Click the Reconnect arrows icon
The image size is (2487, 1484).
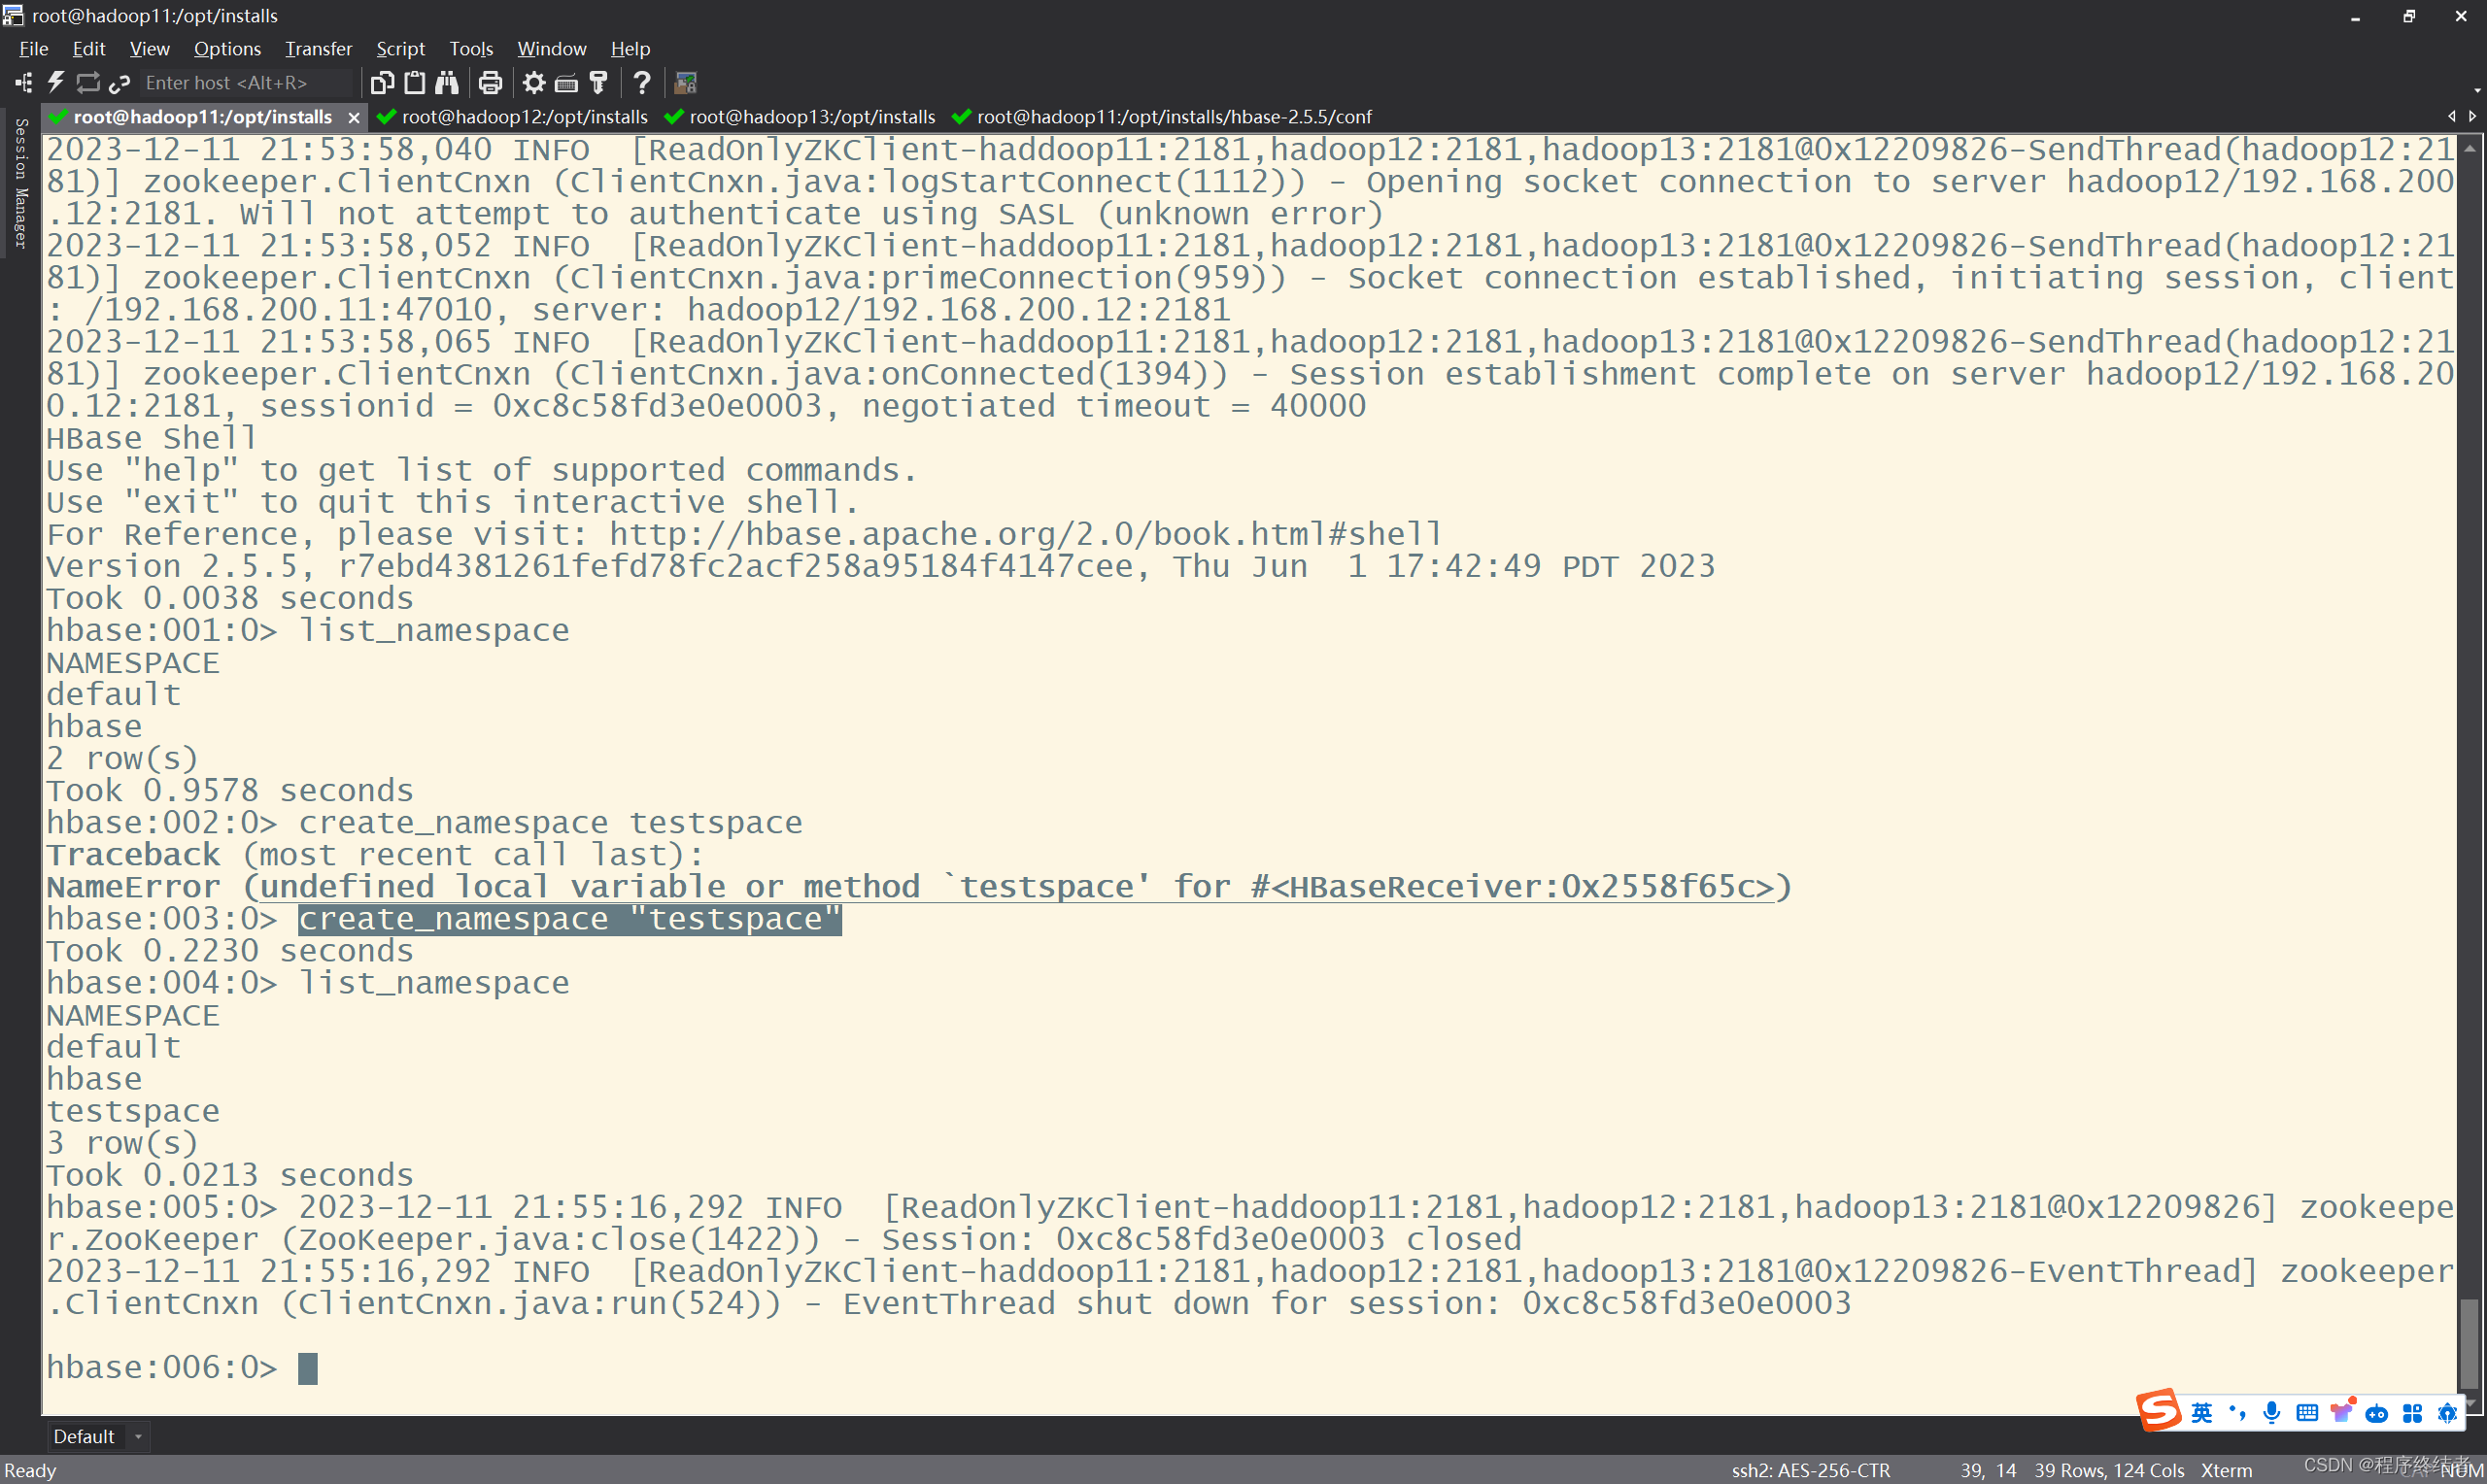[88, 83]
